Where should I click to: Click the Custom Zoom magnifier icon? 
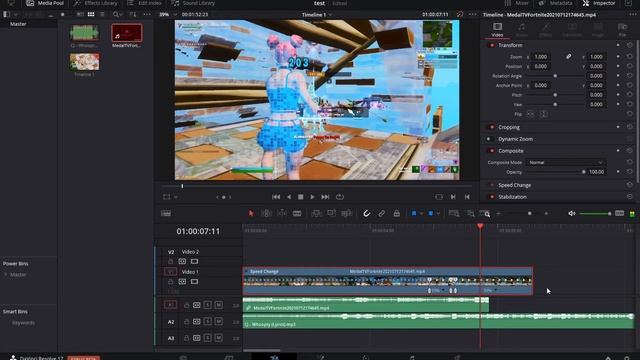(485, 213)
